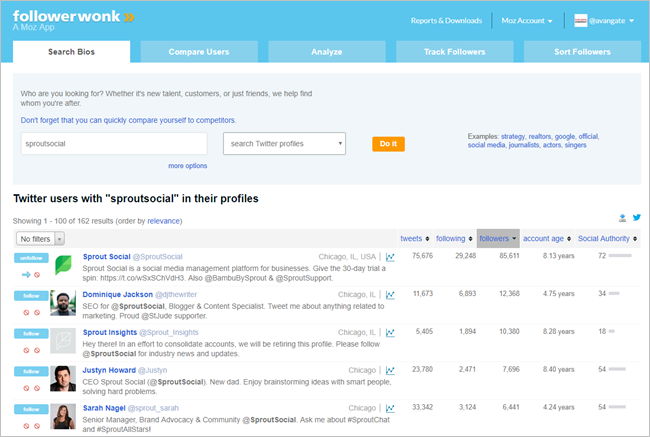Open the analysis chart icon for Sarah Nagel
Image resolution: width=650 pixels, height=437 pixels.
(x=390, y=408)
